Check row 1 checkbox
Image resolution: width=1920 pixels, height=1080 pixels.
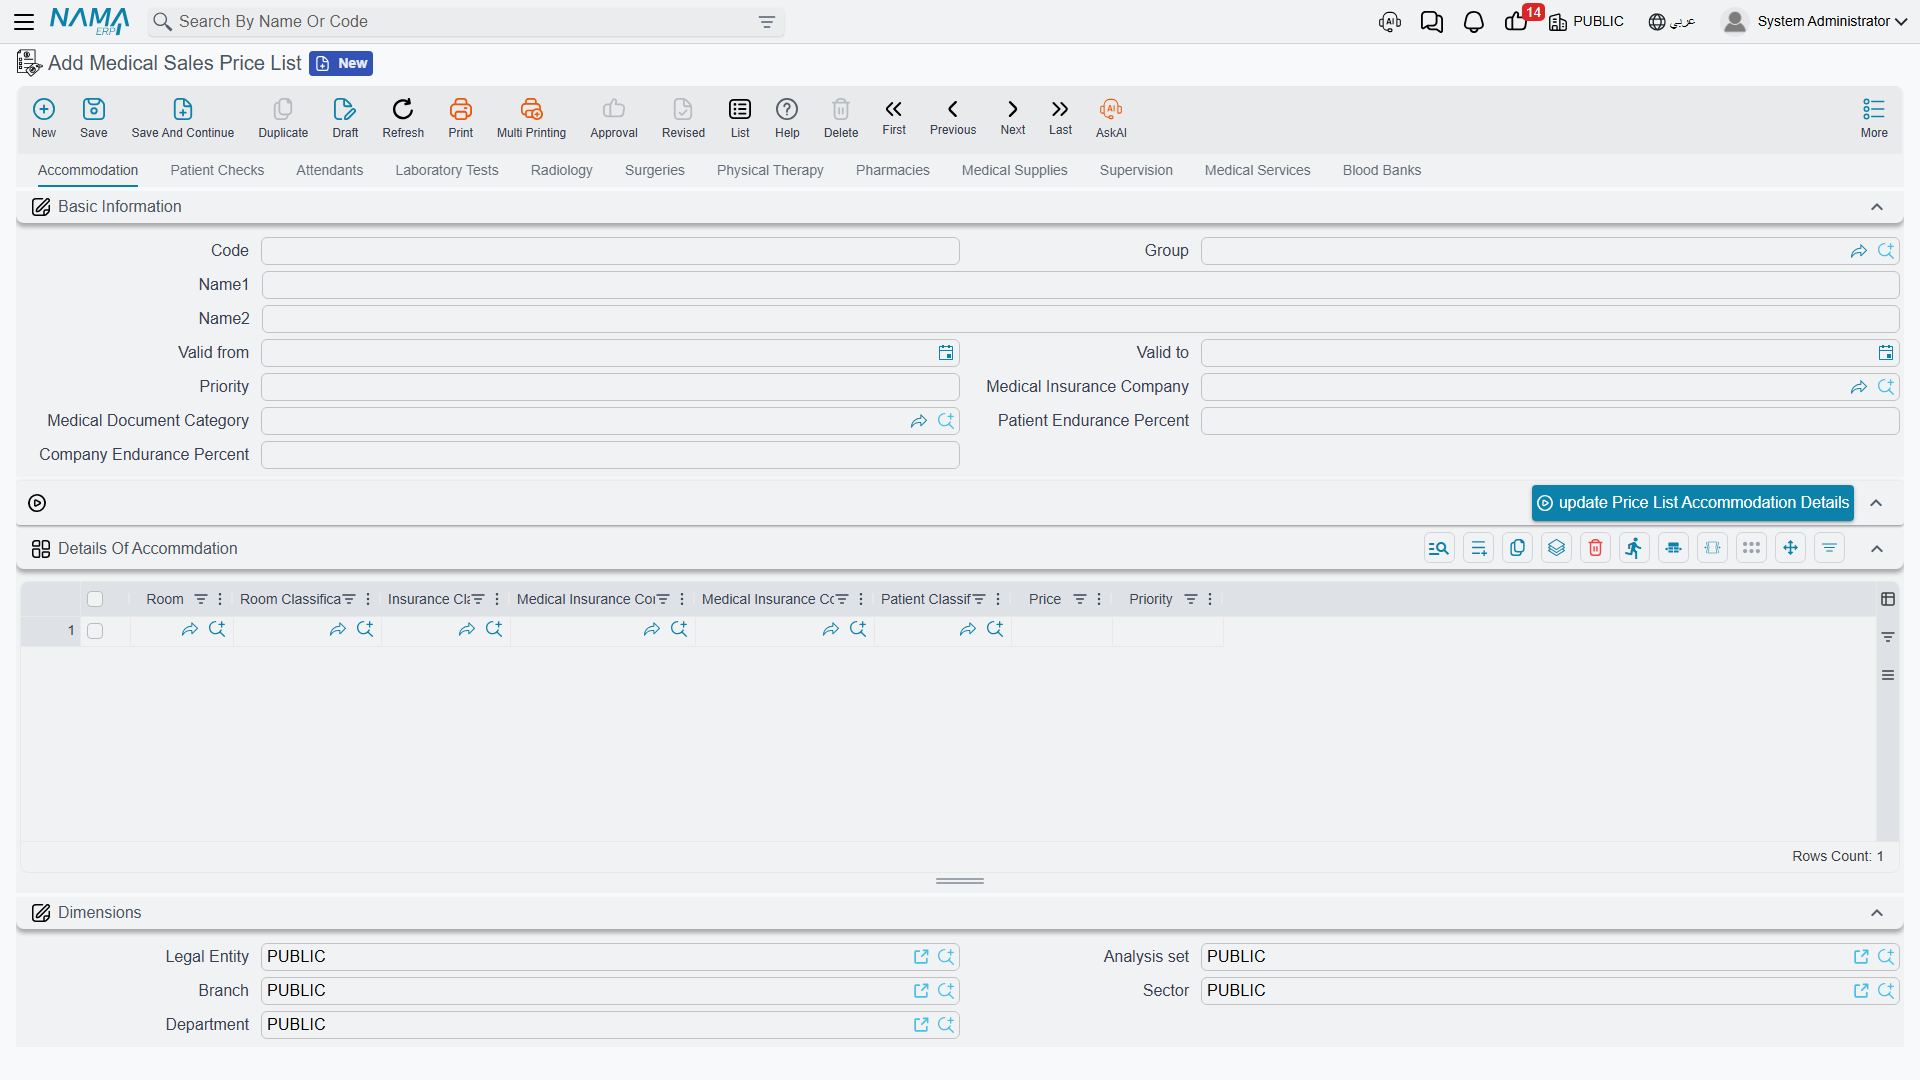coord(95,631)
